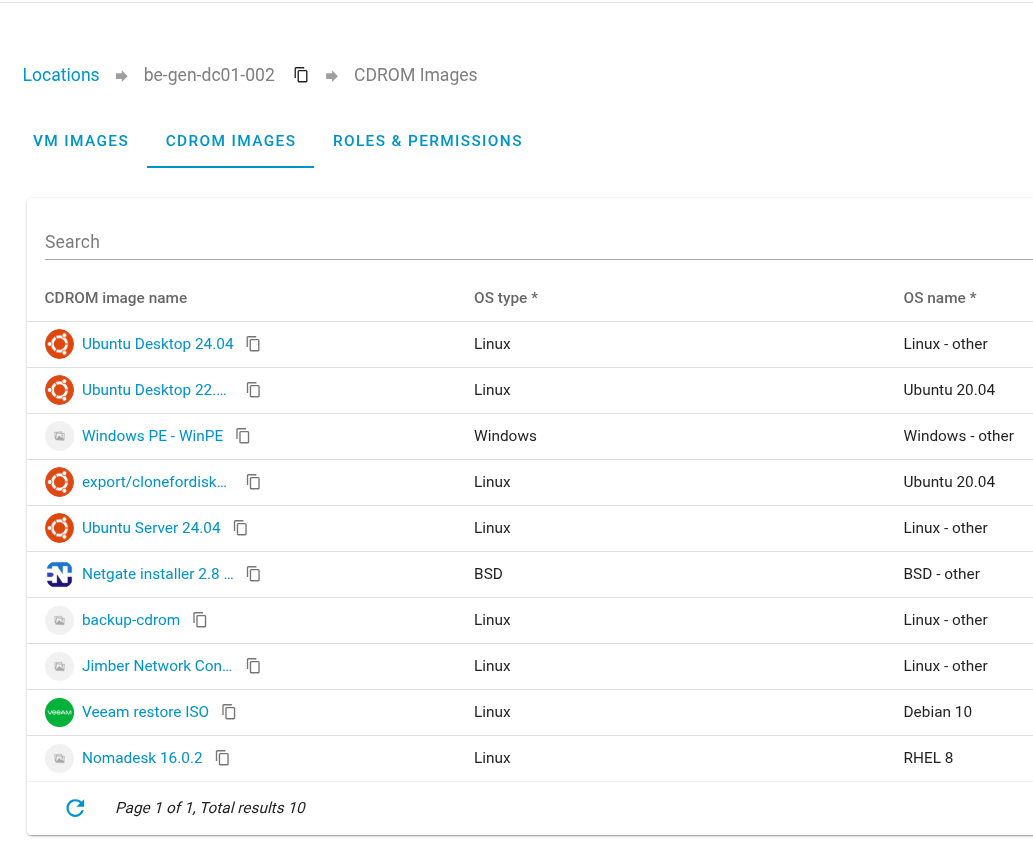The height and width of the screenshot is (866, 1033).
Task: Switch to the VM Images tab
Action: coord(81,141)
